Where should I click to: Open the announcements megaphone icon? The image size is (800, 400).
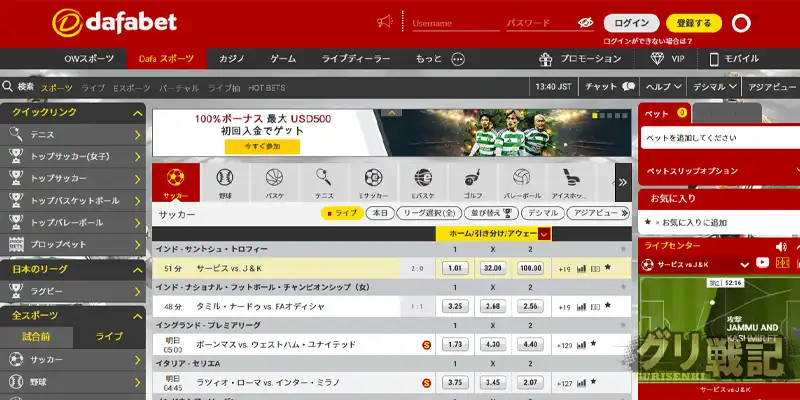(x=384, y=21)
